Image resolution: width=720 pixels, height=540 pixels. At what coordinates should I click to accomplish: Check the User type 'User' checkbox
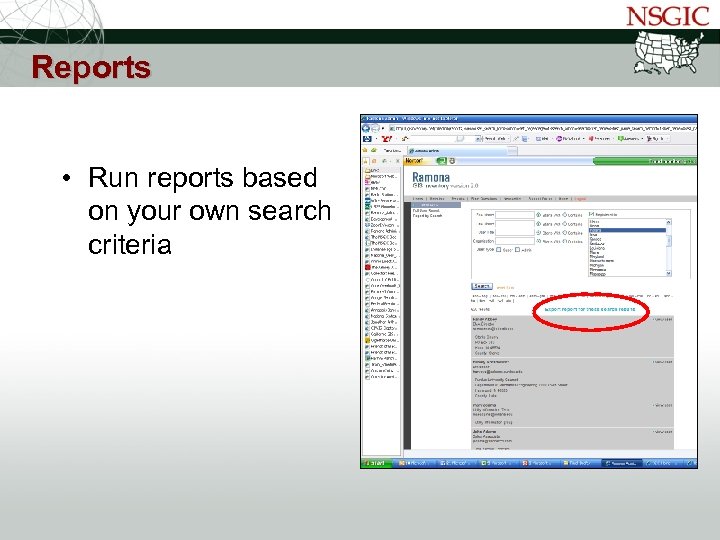pyautogui.click(x=499, y=250)
